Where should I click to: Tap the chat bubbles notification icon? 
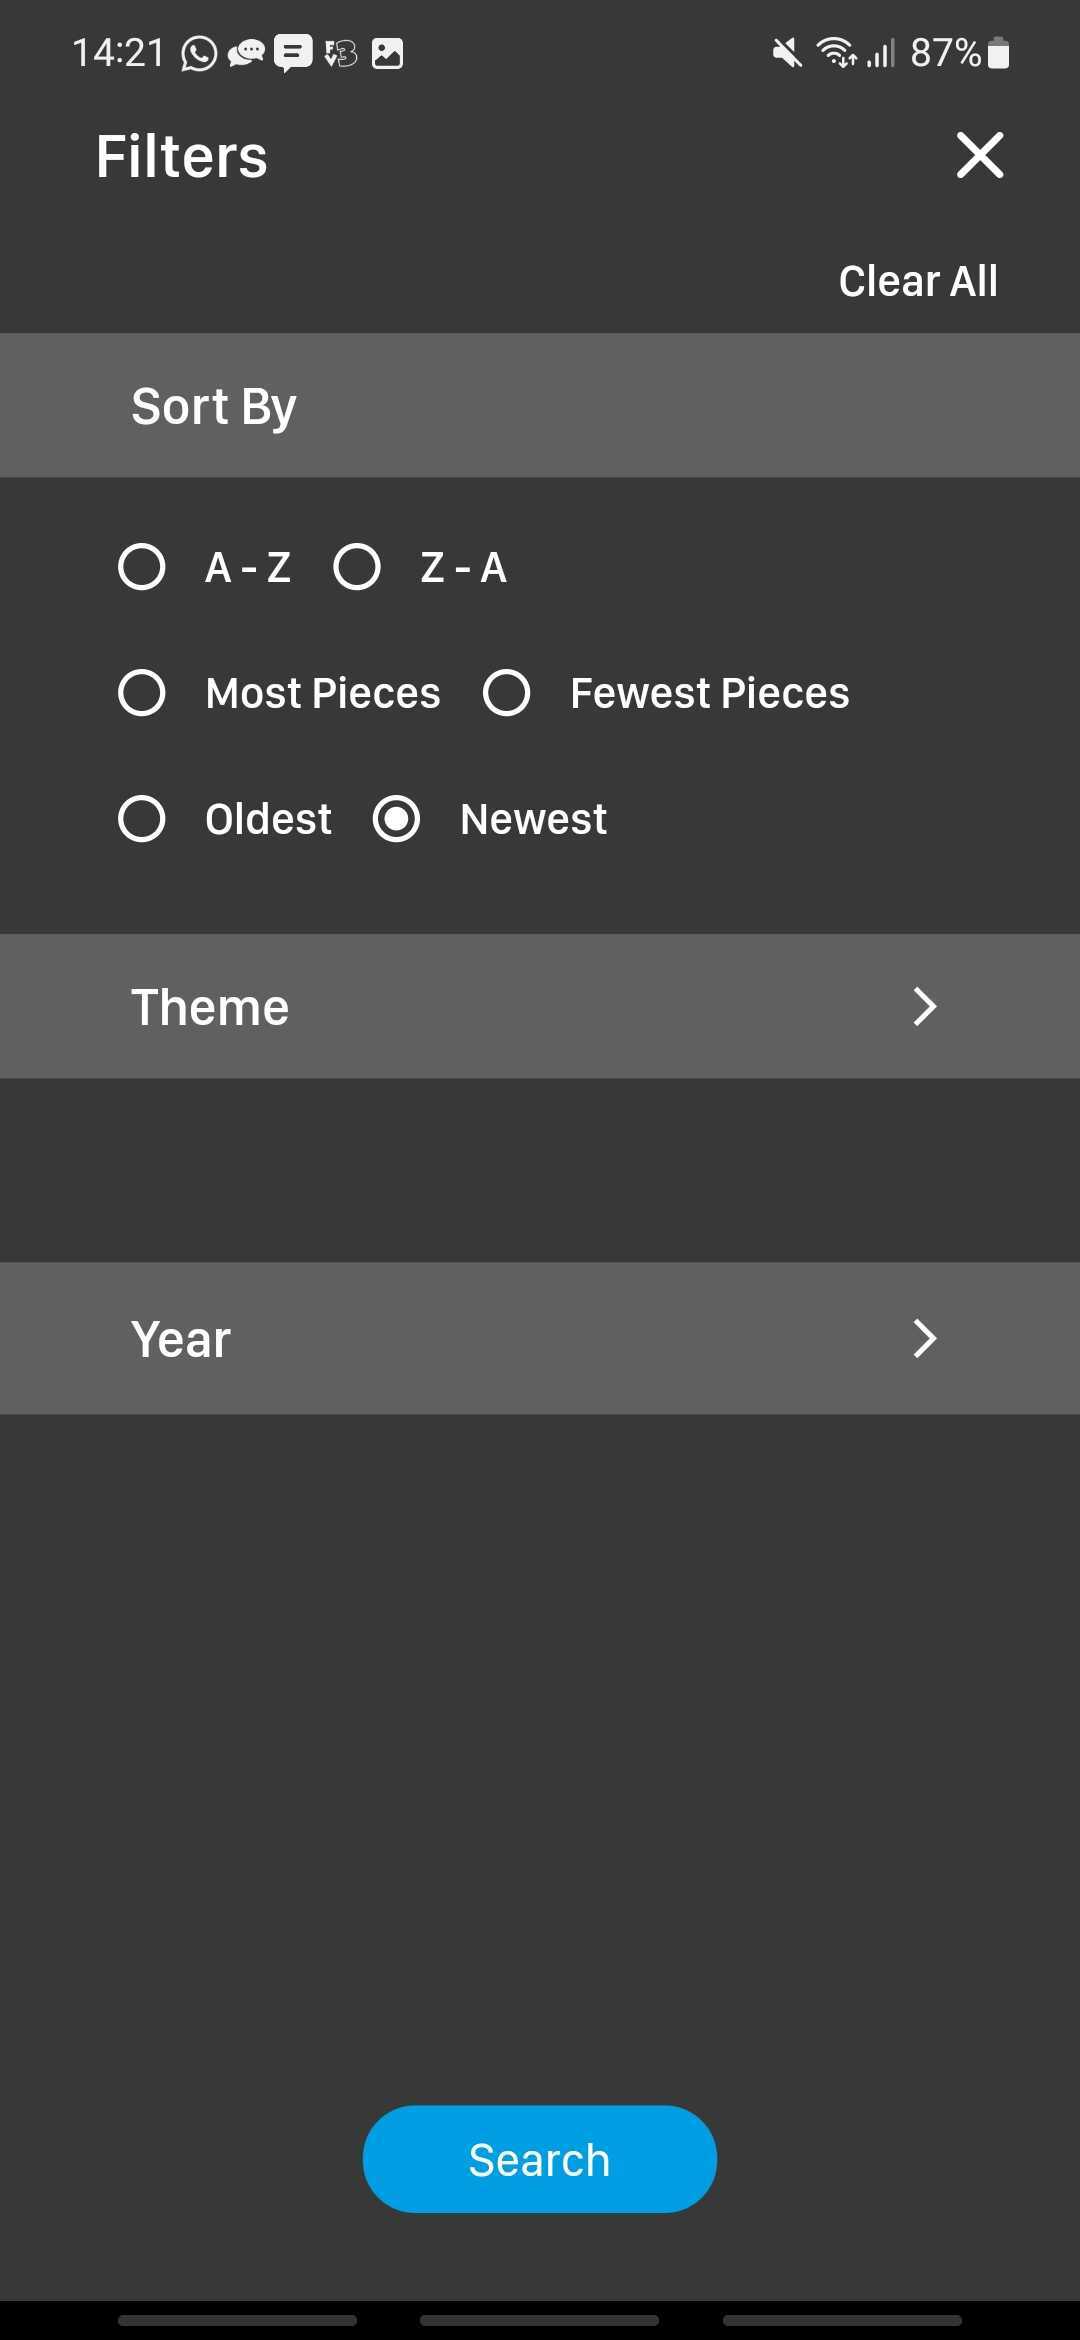246,53
